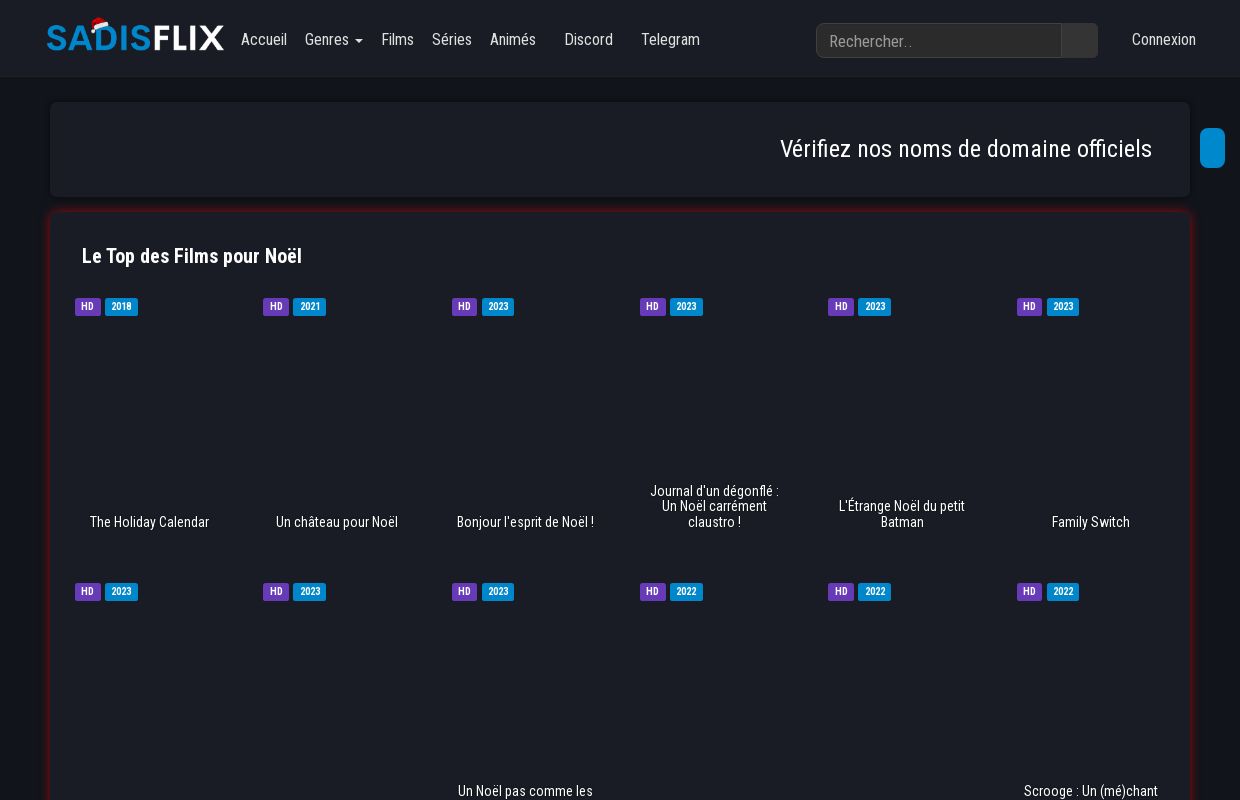
Task: Click the Rechercher search input field
Action: (938, 41)
